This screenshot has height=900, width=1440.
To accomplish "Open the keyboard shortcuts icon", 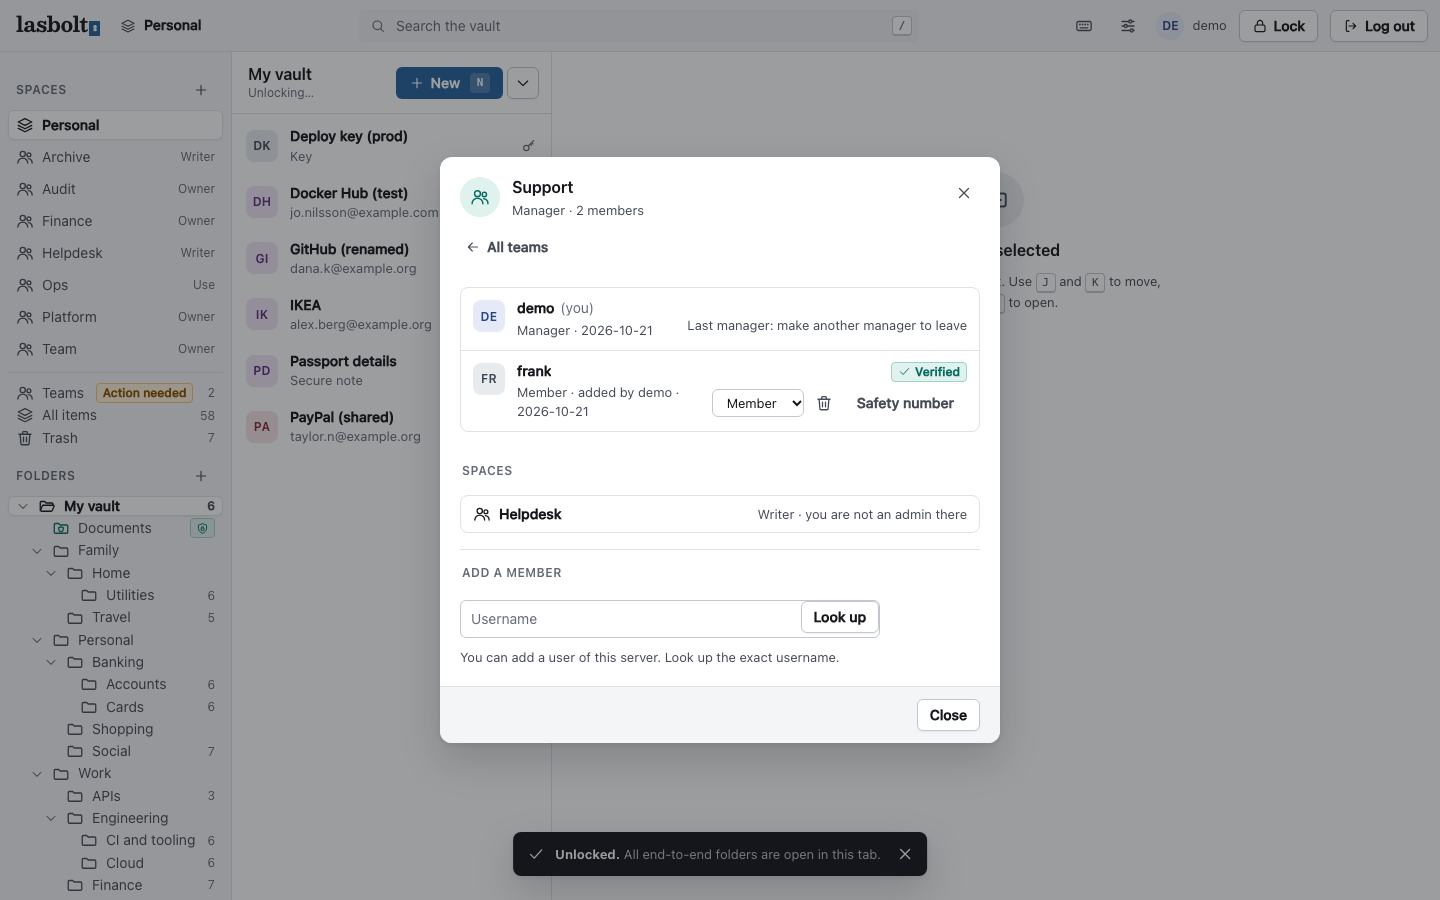I will point(1084,26).
